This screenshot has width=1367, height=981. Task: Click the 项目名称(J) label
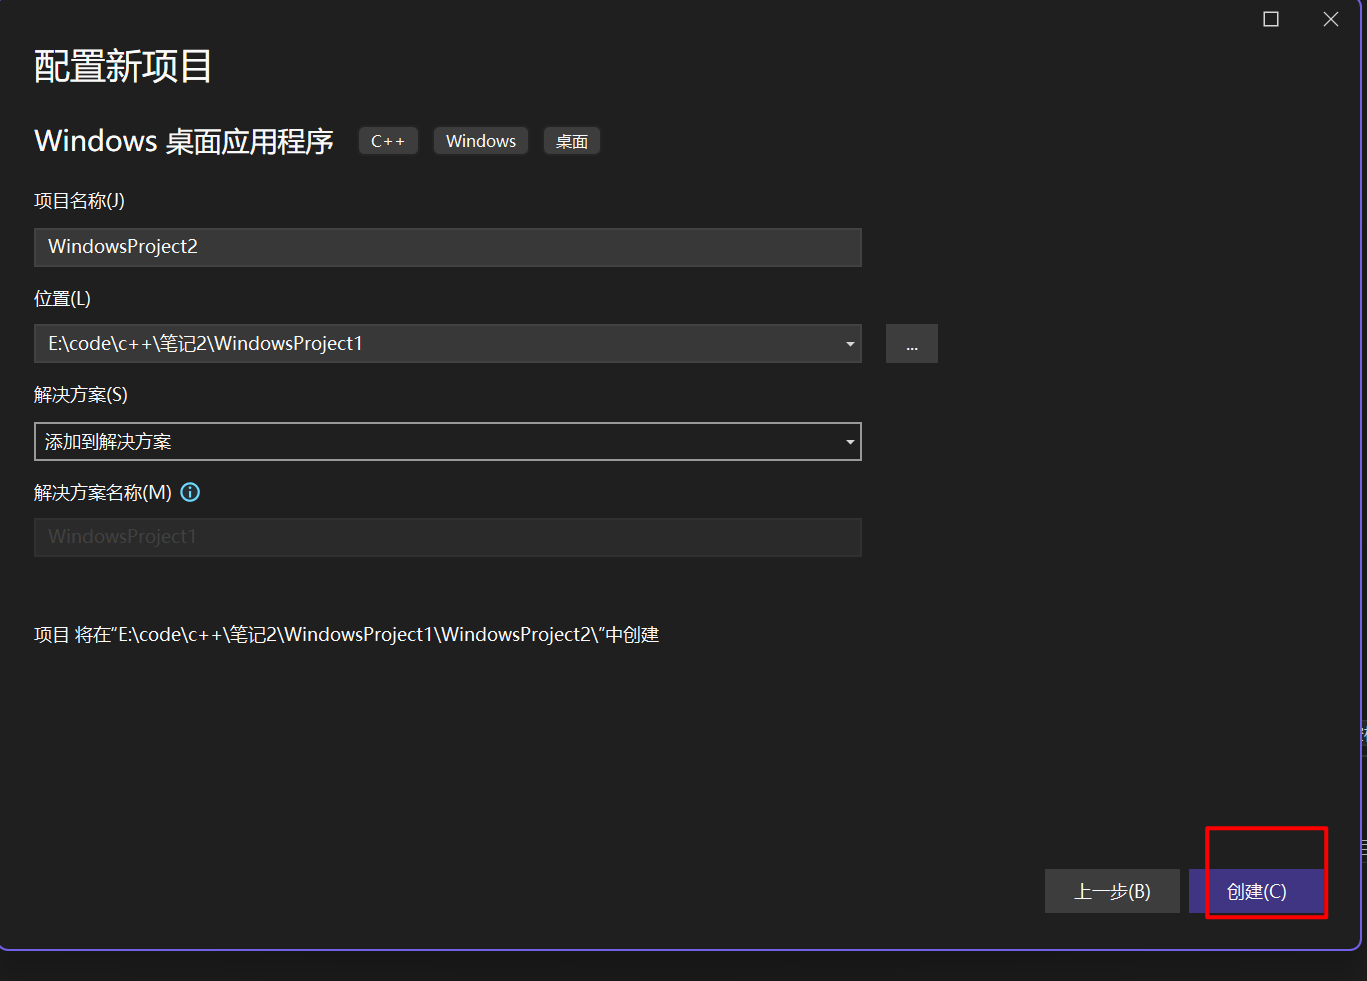tap(79, 201)
